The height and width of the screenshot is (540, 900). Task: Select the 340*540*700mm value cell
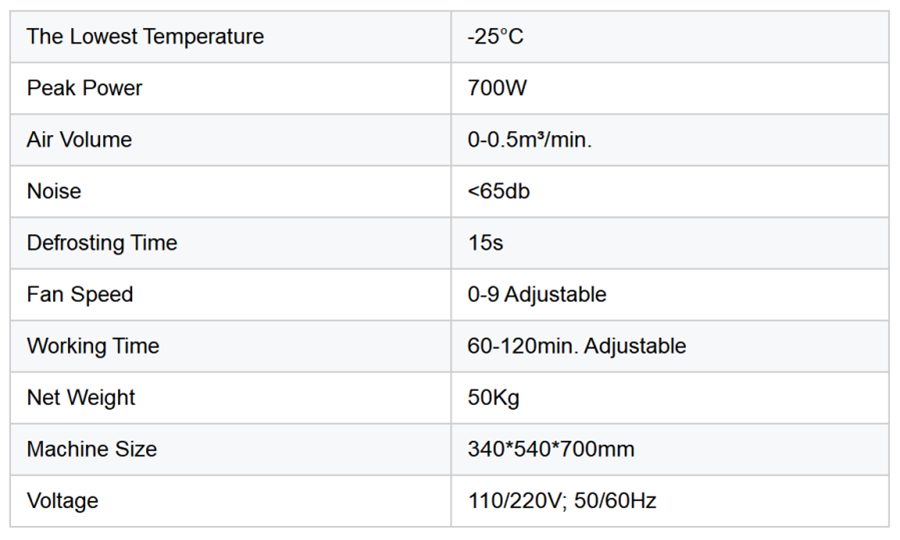(551, 449)
